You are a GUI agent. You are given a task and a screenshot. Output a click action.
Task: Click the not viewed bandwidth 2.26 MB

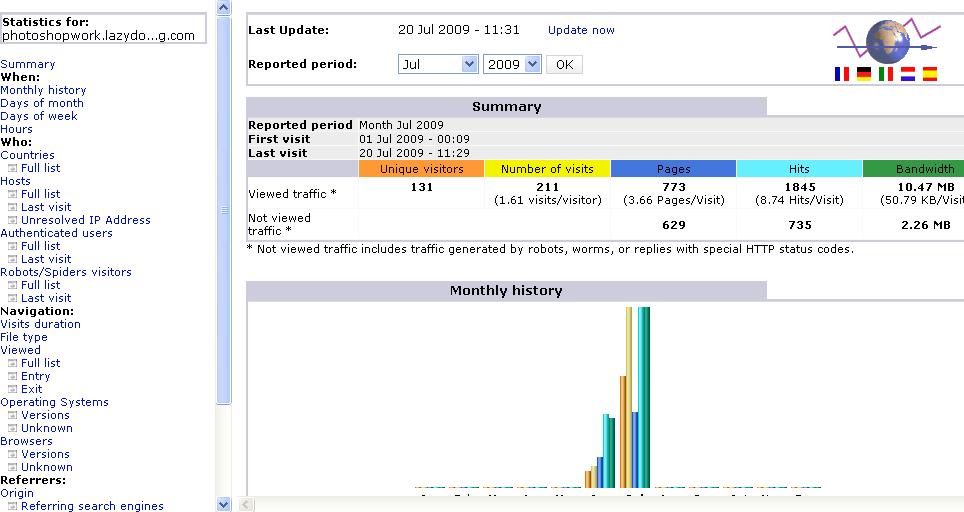(x=925, y=225)
